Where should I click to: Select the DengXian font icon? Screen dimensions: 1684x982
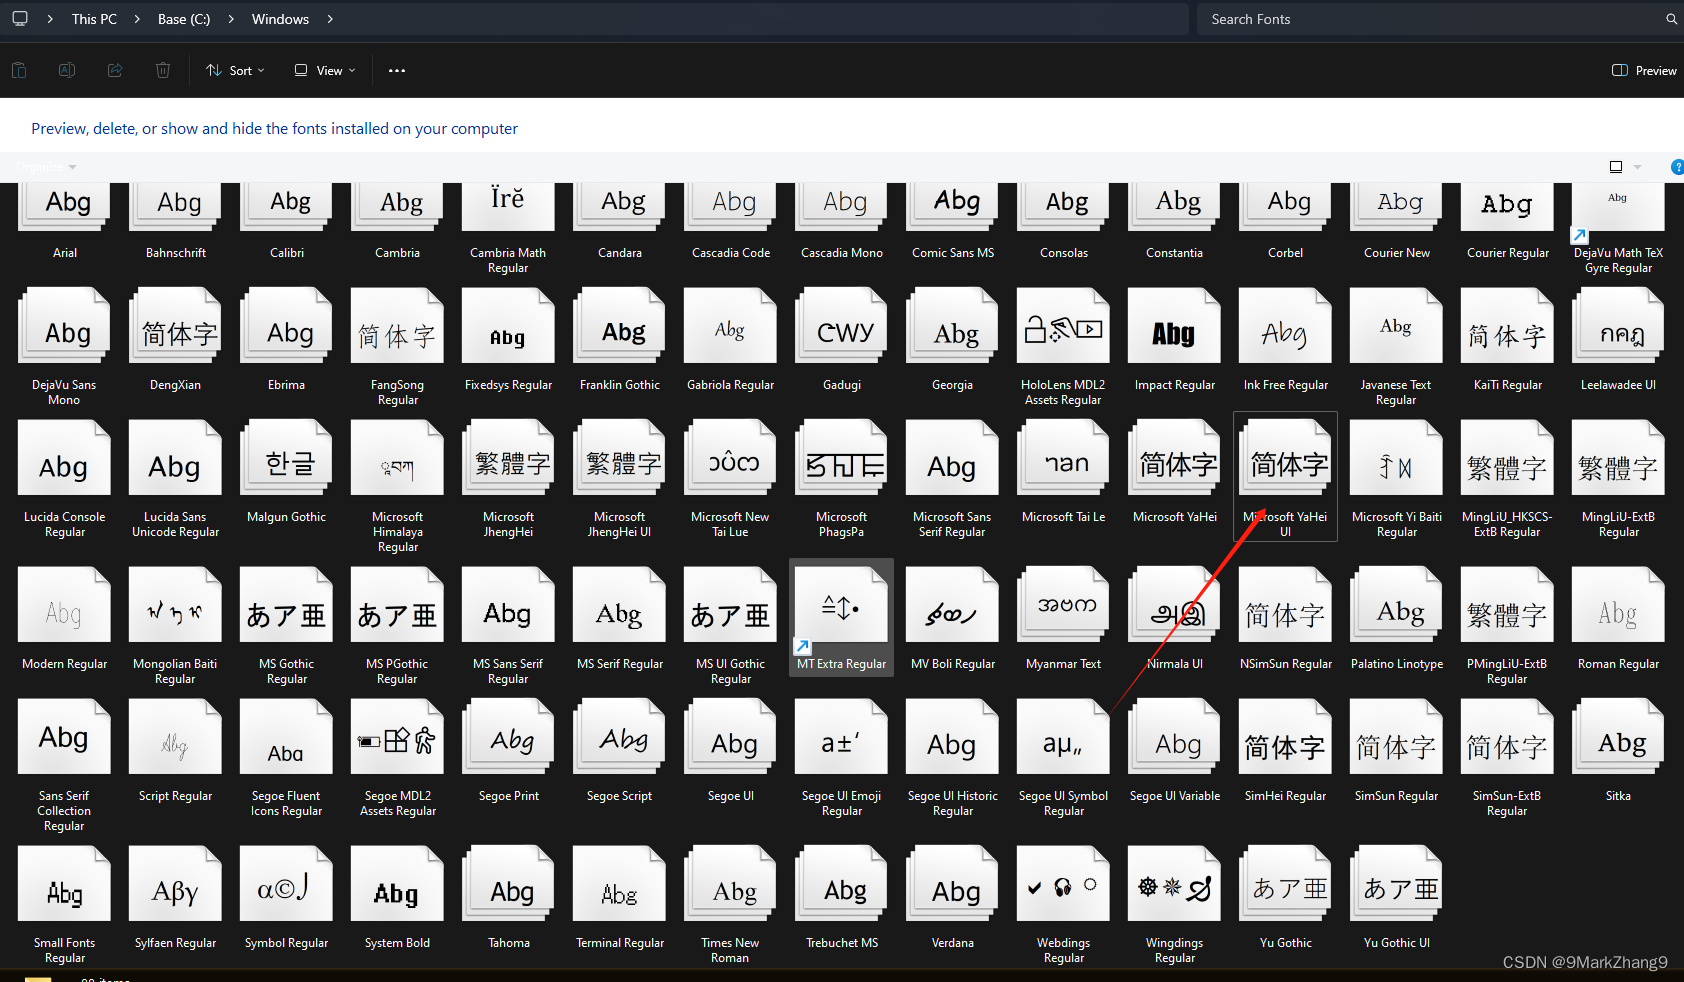(x=176, y=325)
